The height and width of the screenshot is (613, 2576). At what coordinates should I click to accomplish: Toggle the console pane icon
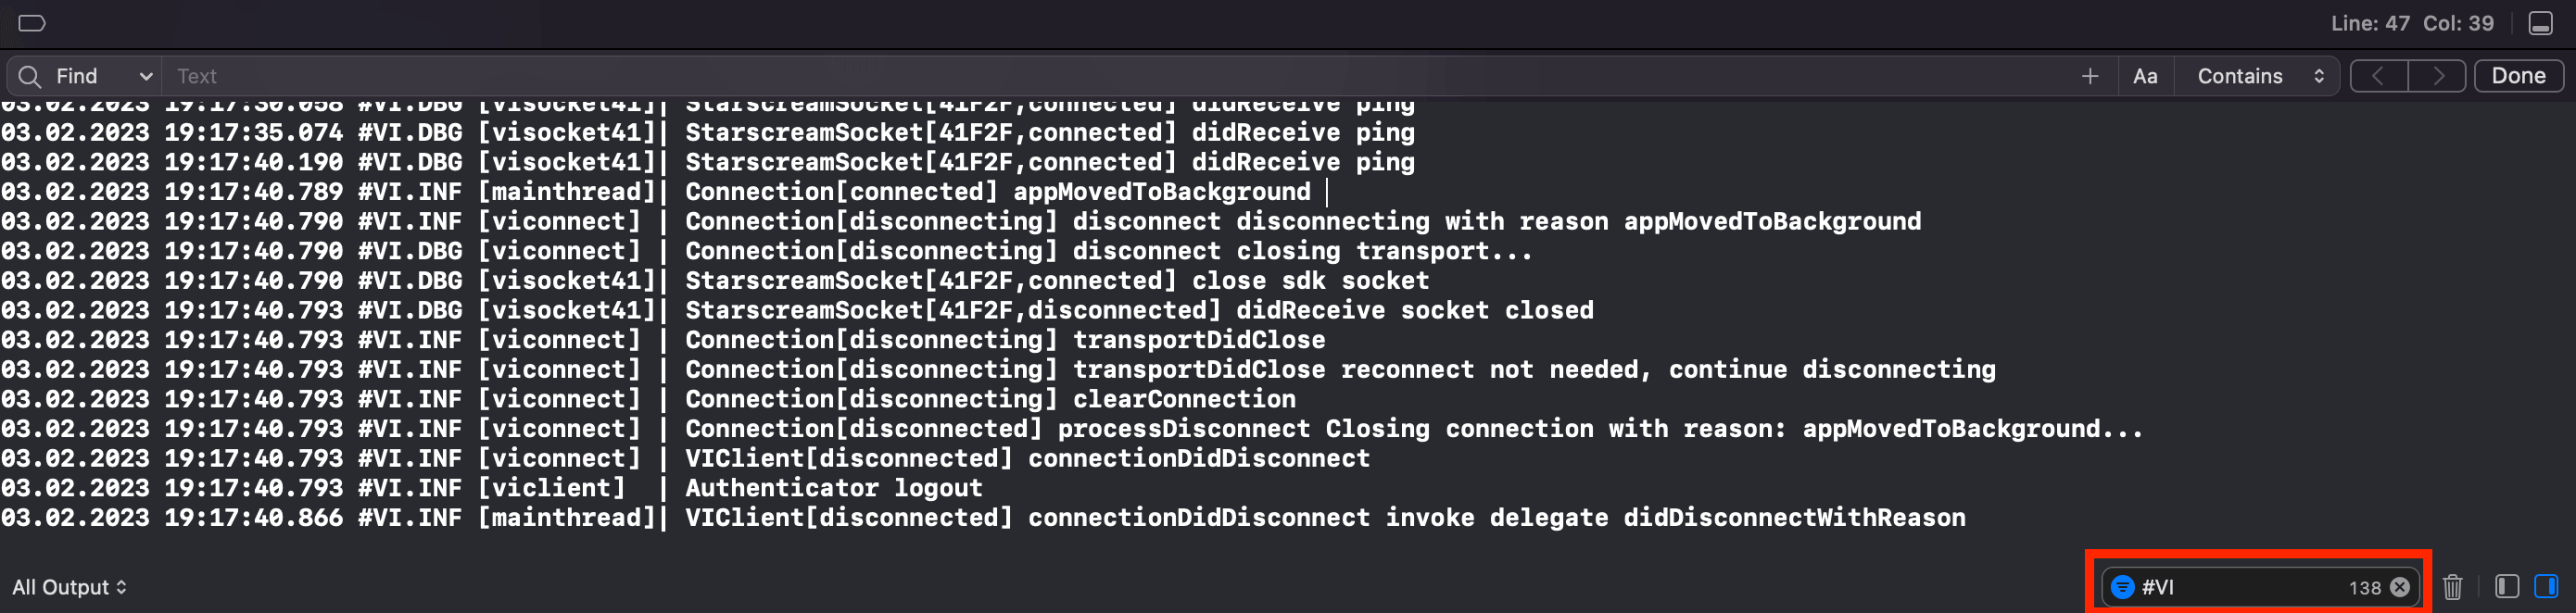(2546, 586)
